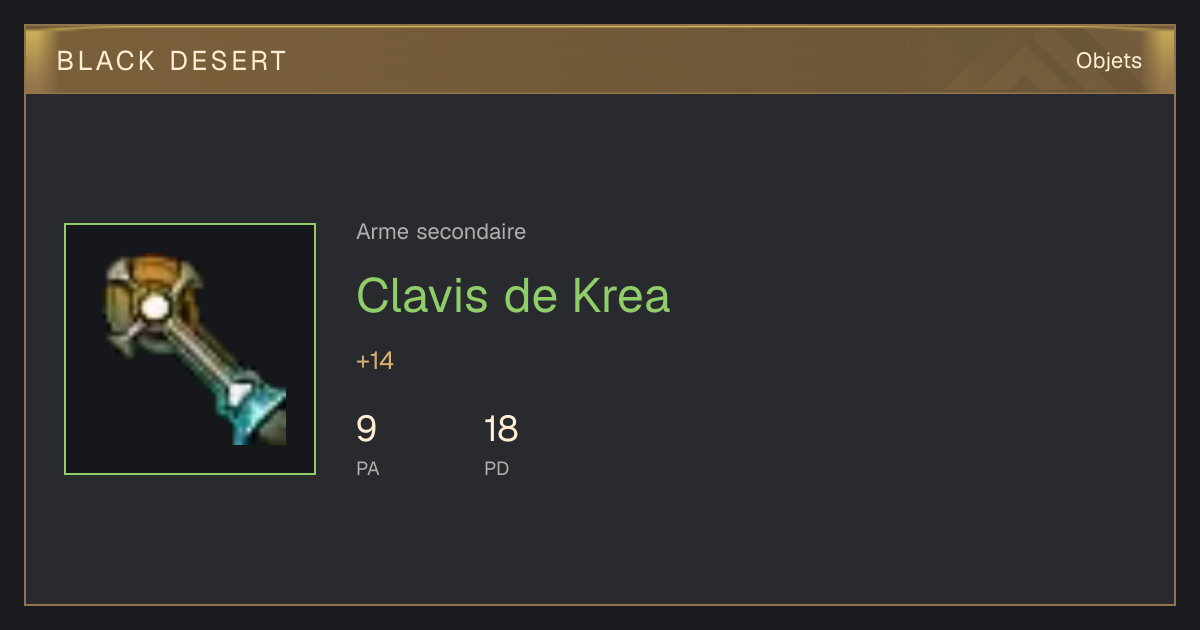The image size is (1200, 630).
Task: Click the gold header banner bar
Action: pos(600,60)
